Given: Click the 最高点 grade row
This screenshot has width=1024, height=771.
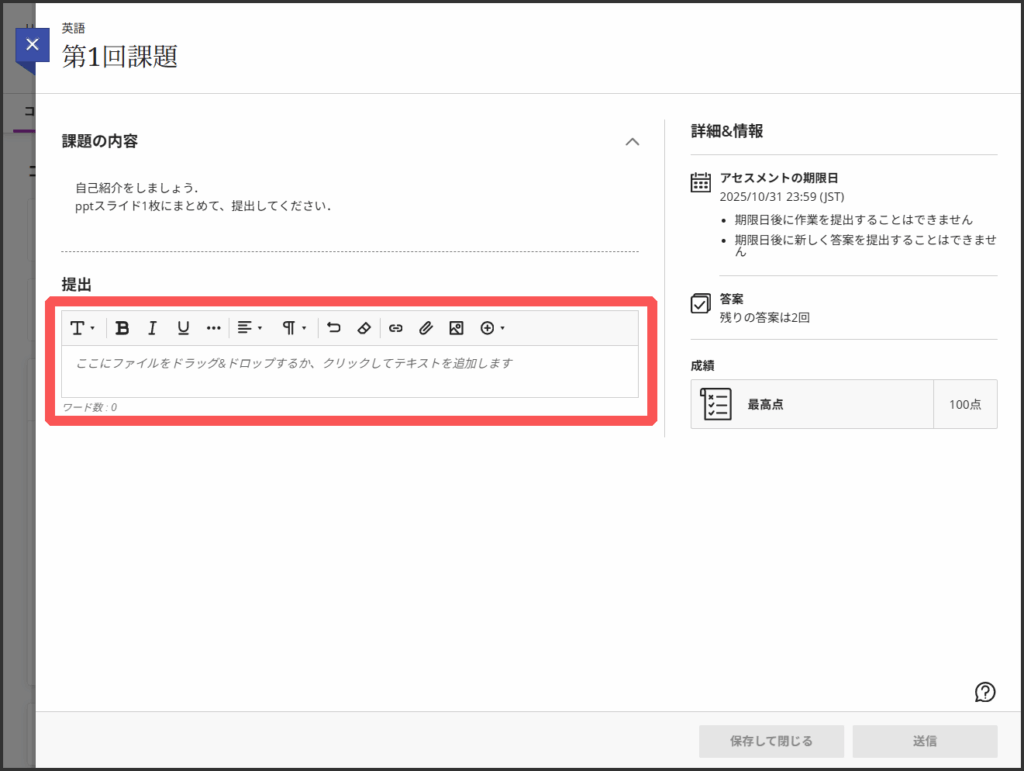Looking at the screenshot, I should (843, 404).
